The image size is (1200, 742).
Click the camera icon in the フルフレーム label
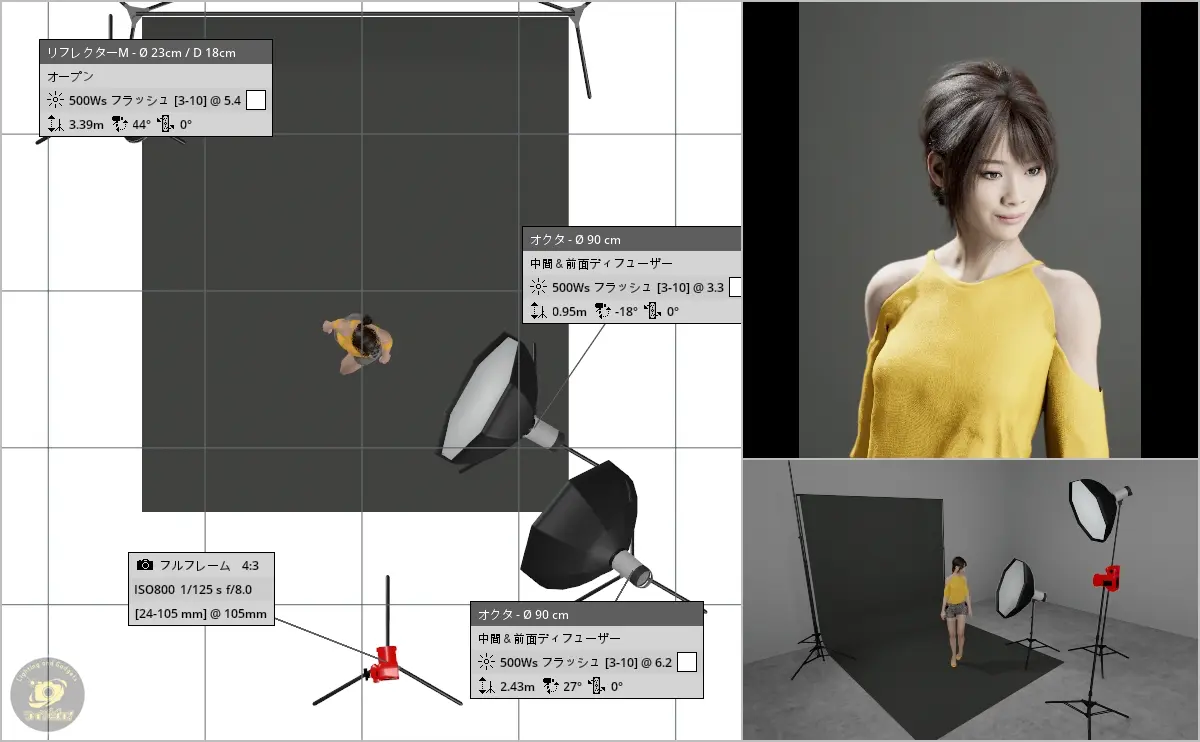click(x=145, y=565)
